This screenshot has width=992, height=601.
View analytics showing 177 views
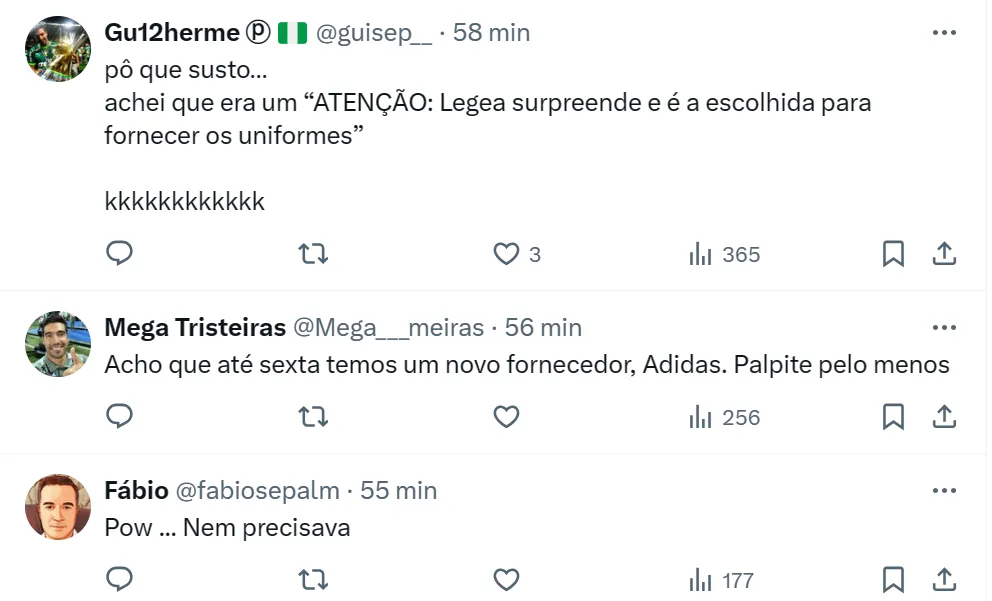[x=722, y=579]
